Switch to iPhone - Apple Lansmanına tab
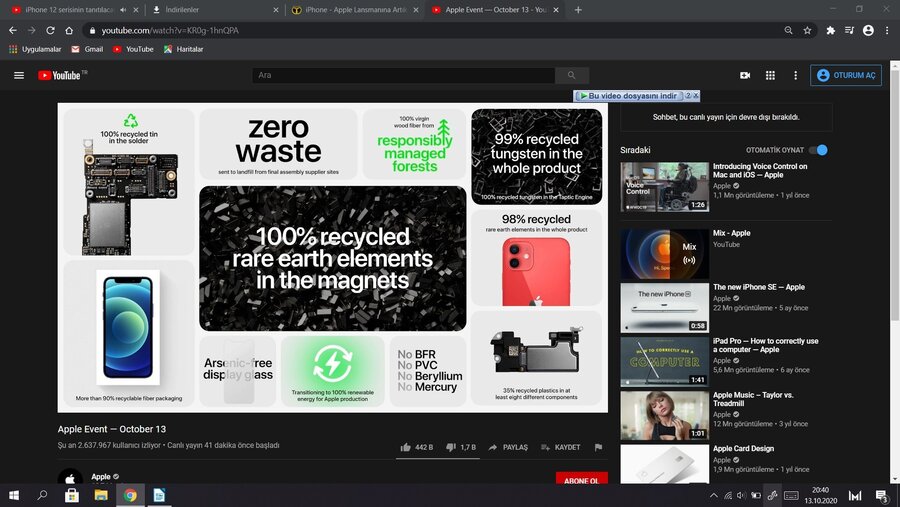This screenshot has height=507, width=900. (356, 10)
